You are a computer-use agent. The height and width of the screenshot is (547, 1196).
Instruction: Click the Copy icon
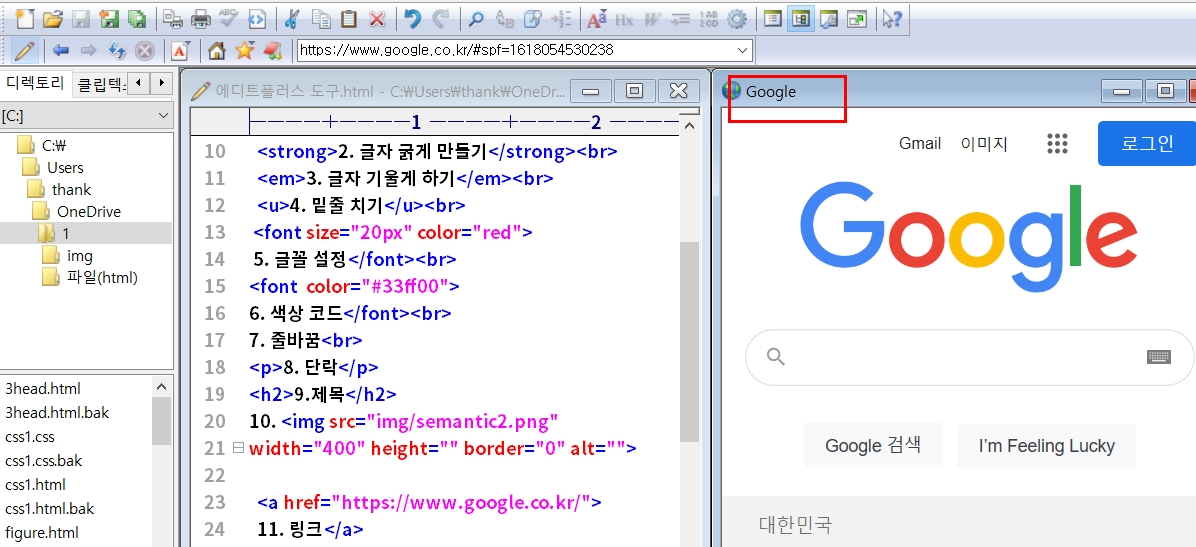[x=320, y=19]
